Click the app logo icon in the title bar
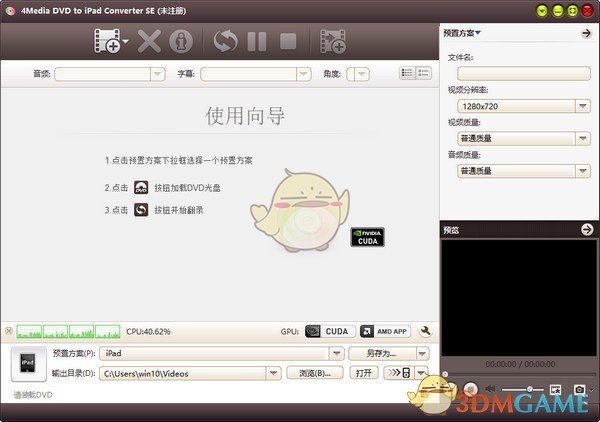 [x=10, y=11]
